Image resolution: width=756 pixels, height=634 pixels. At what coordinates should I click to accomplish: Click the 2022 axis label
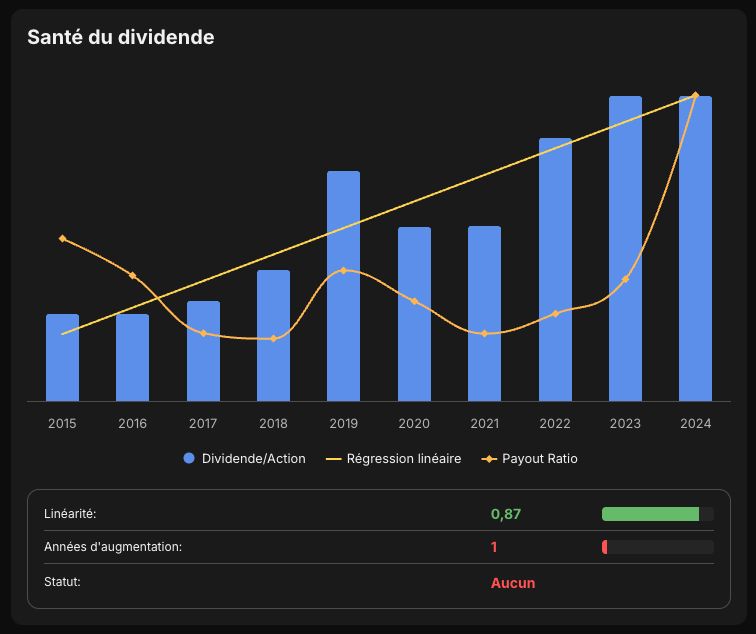(555, 423)
